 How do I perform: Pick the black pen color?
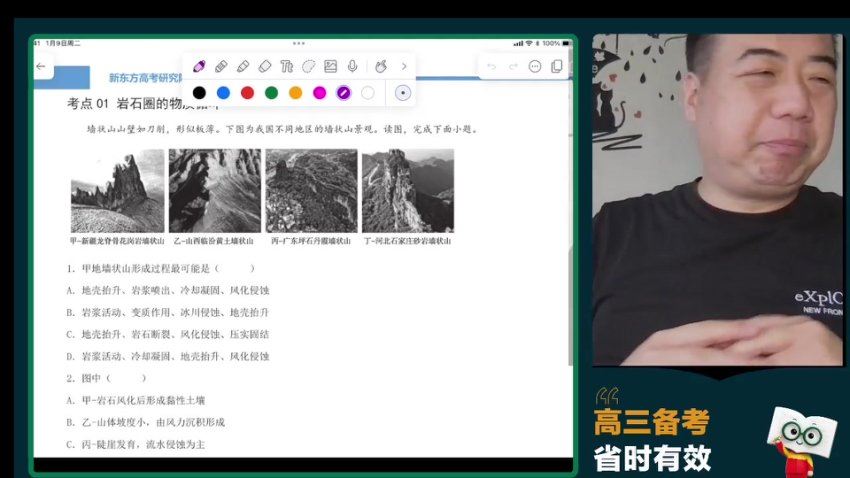tap(199, 93)
